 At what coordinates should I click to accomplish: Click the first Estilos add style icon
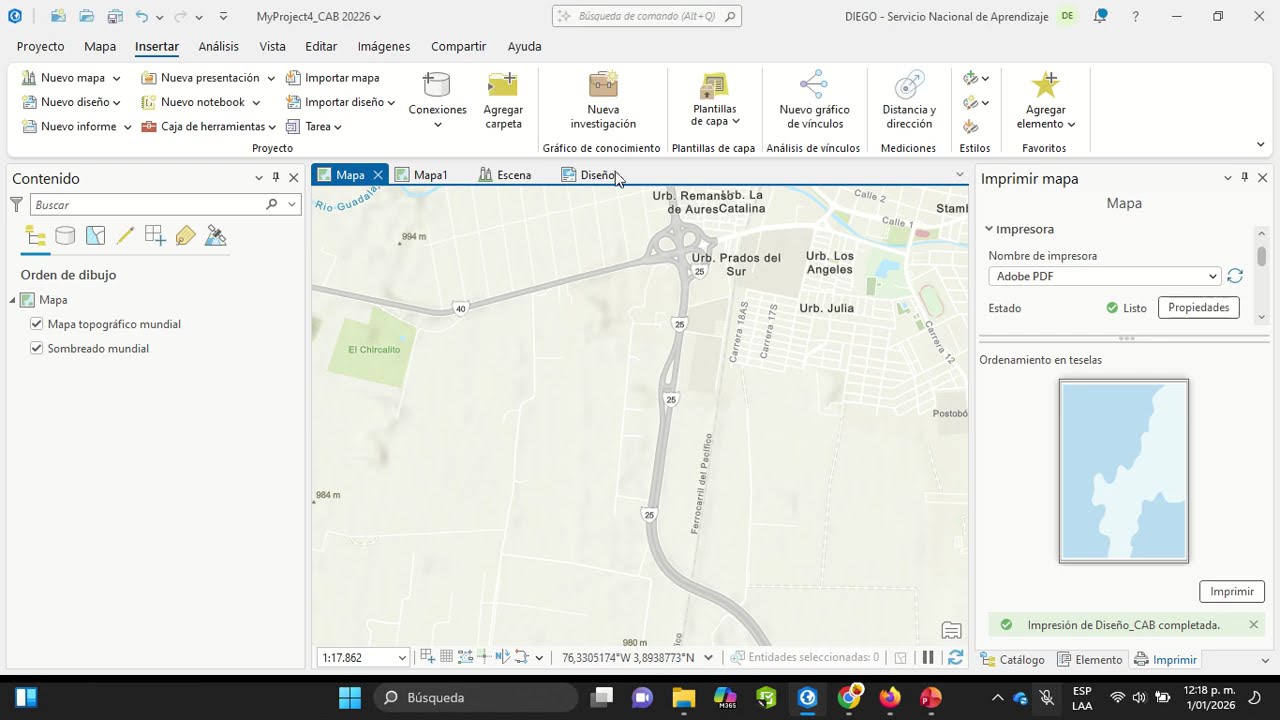click(x=970, y=78)
